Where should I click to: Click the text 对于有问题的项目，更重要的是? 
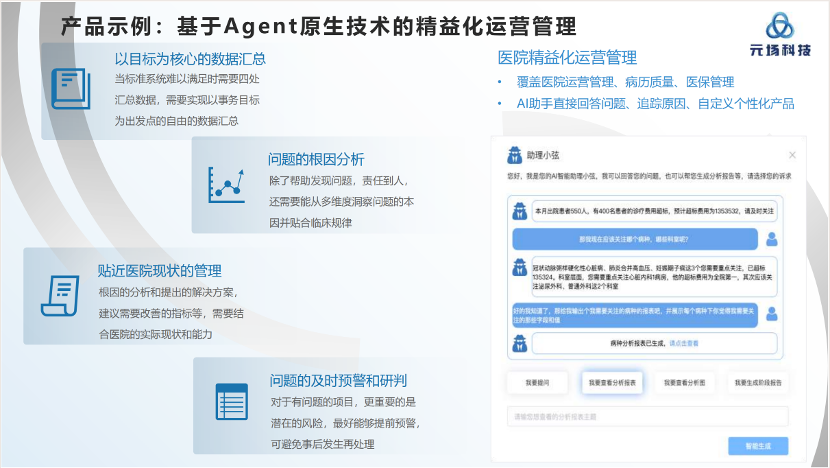tap(344, 402)
